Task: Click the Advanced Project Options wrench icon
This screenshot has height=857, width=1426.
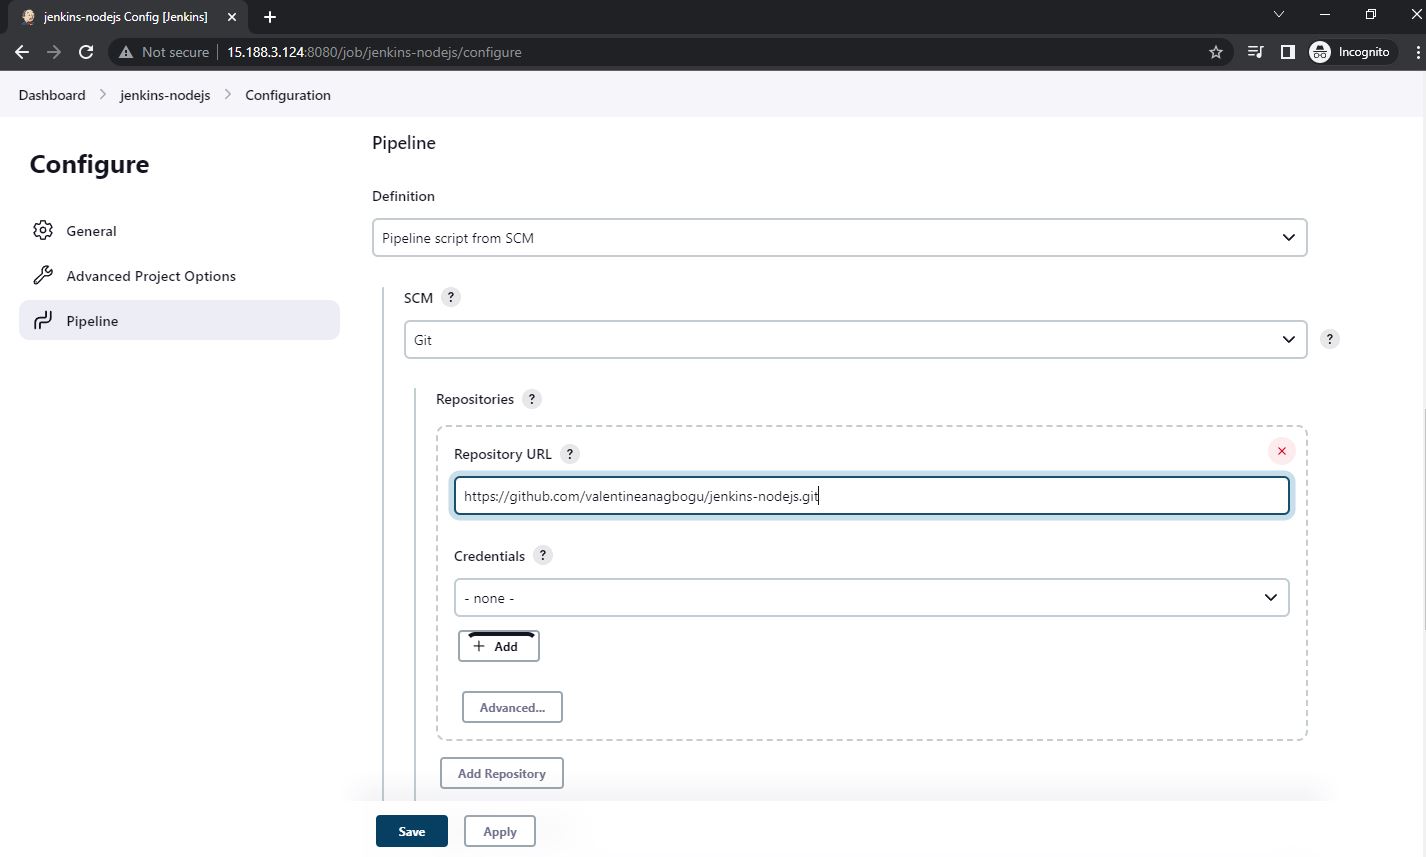Action: [43, 275]
